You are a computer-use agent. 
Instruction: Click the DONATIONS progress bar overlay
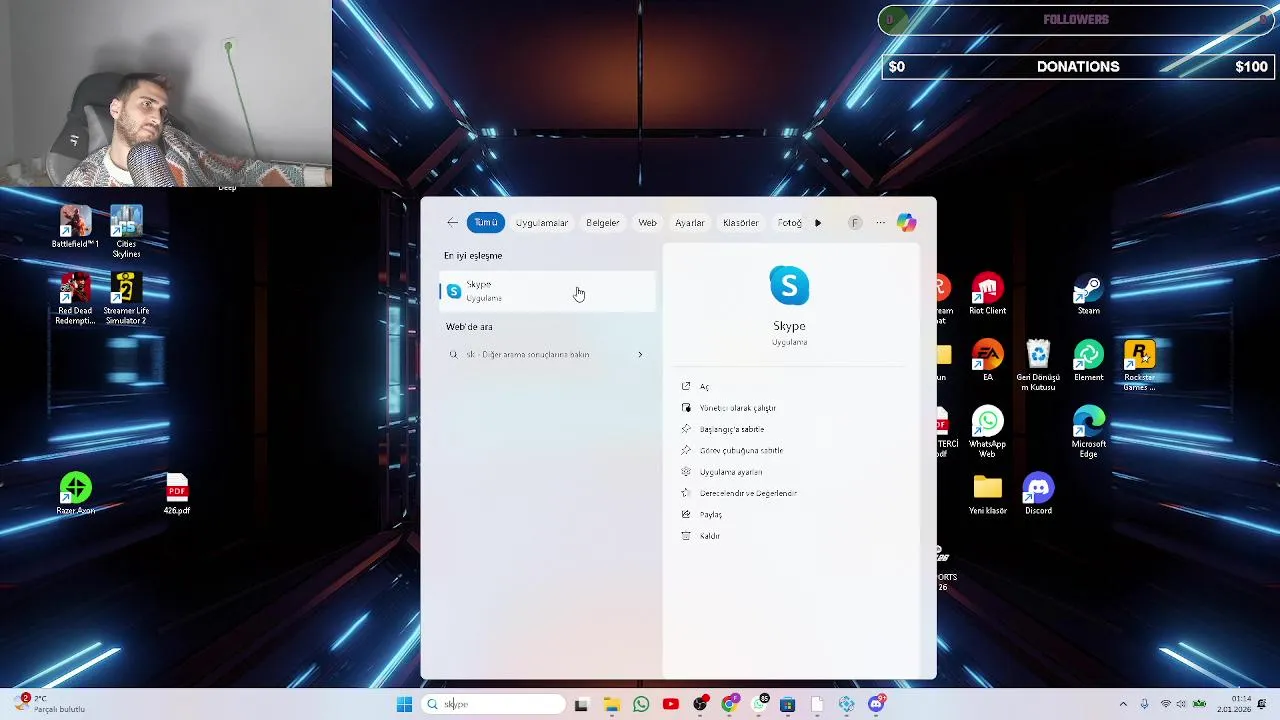[1077, 67]
